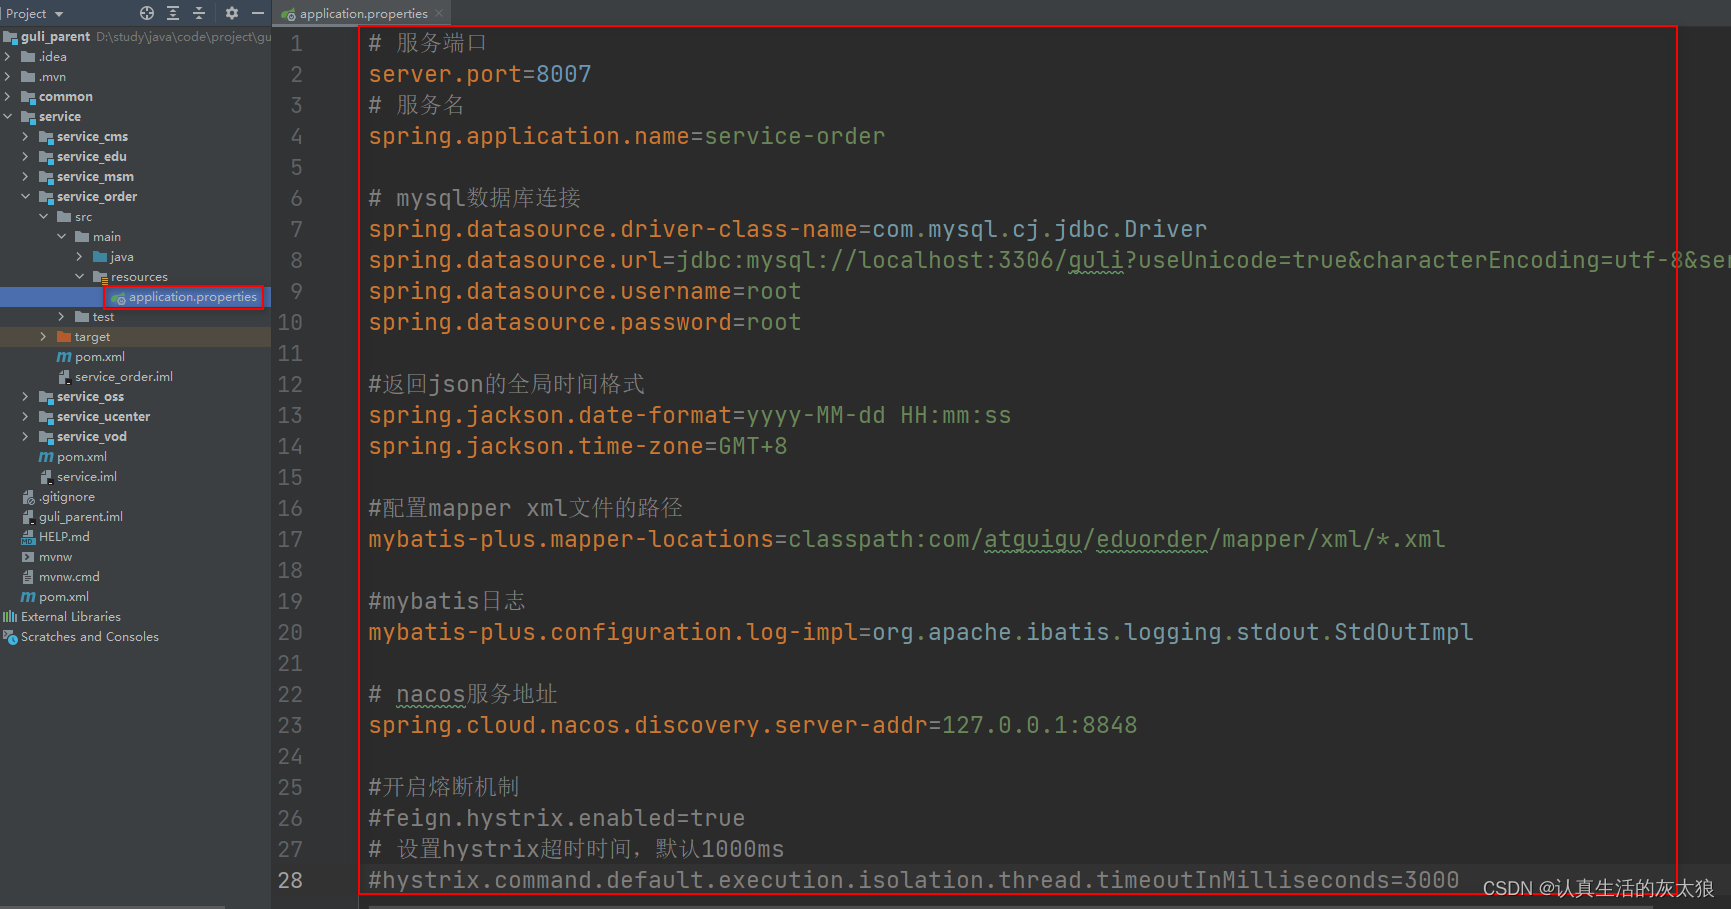The width and height of the screenshot is (1731, 909).
Task: Click the spring.datasource.username=root line
Action: [x=584, y=291]
